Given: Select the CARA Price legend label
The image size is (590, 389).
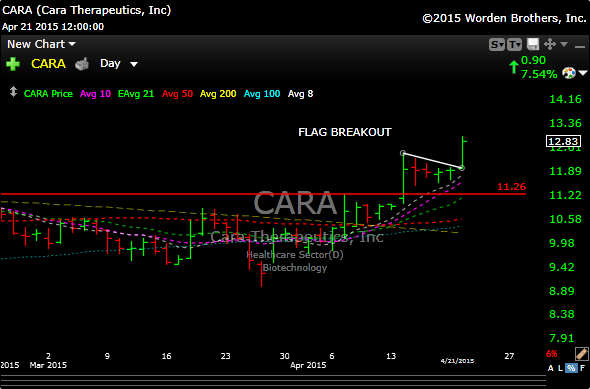Looking at the screenshot, I should pos(48,94).
